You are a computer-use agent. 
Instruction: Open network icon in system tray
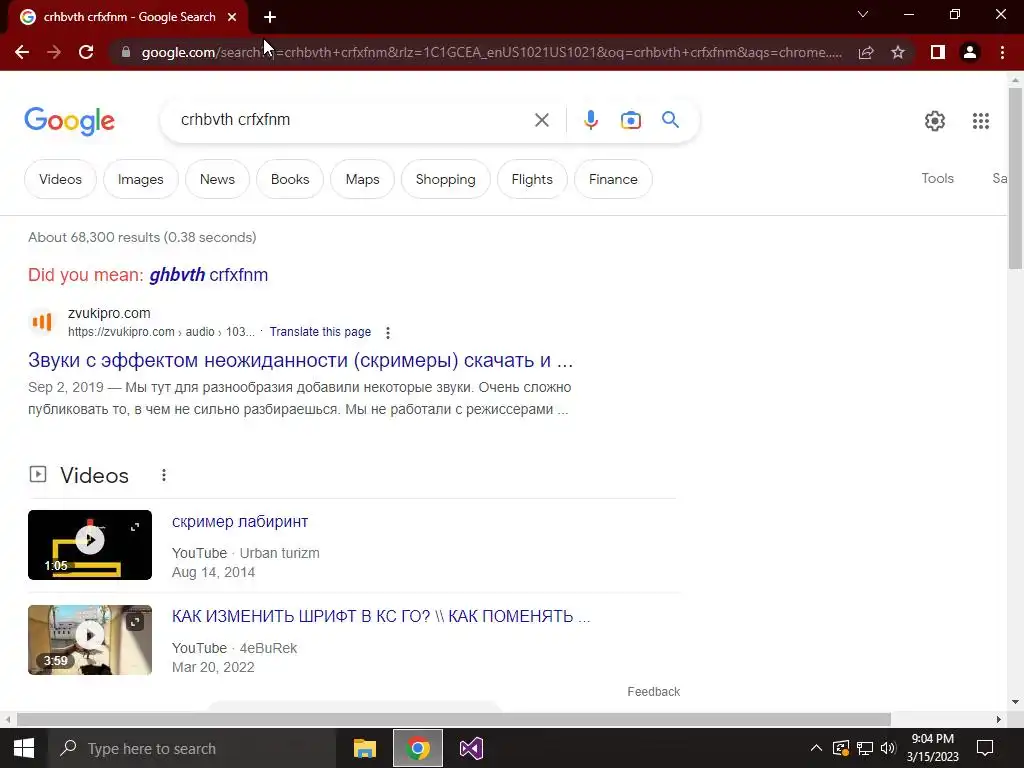tap(865, 748)
